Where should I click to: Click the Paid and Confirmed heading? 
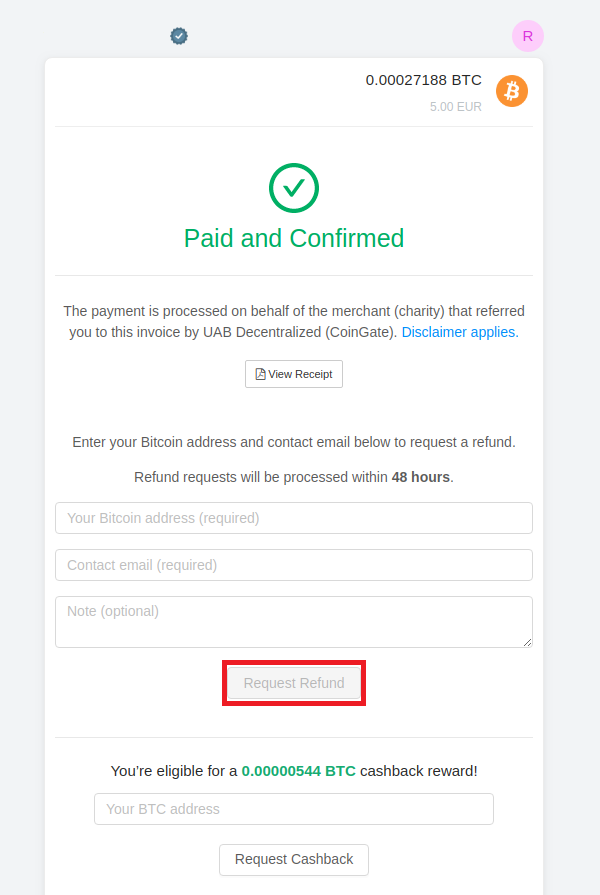294,238
